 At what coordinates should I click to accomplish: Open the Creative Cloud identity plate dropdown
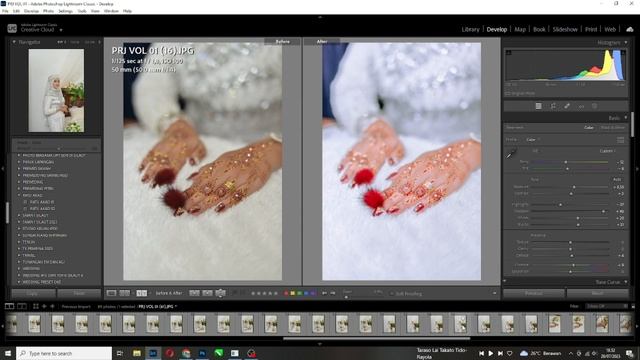61,30
